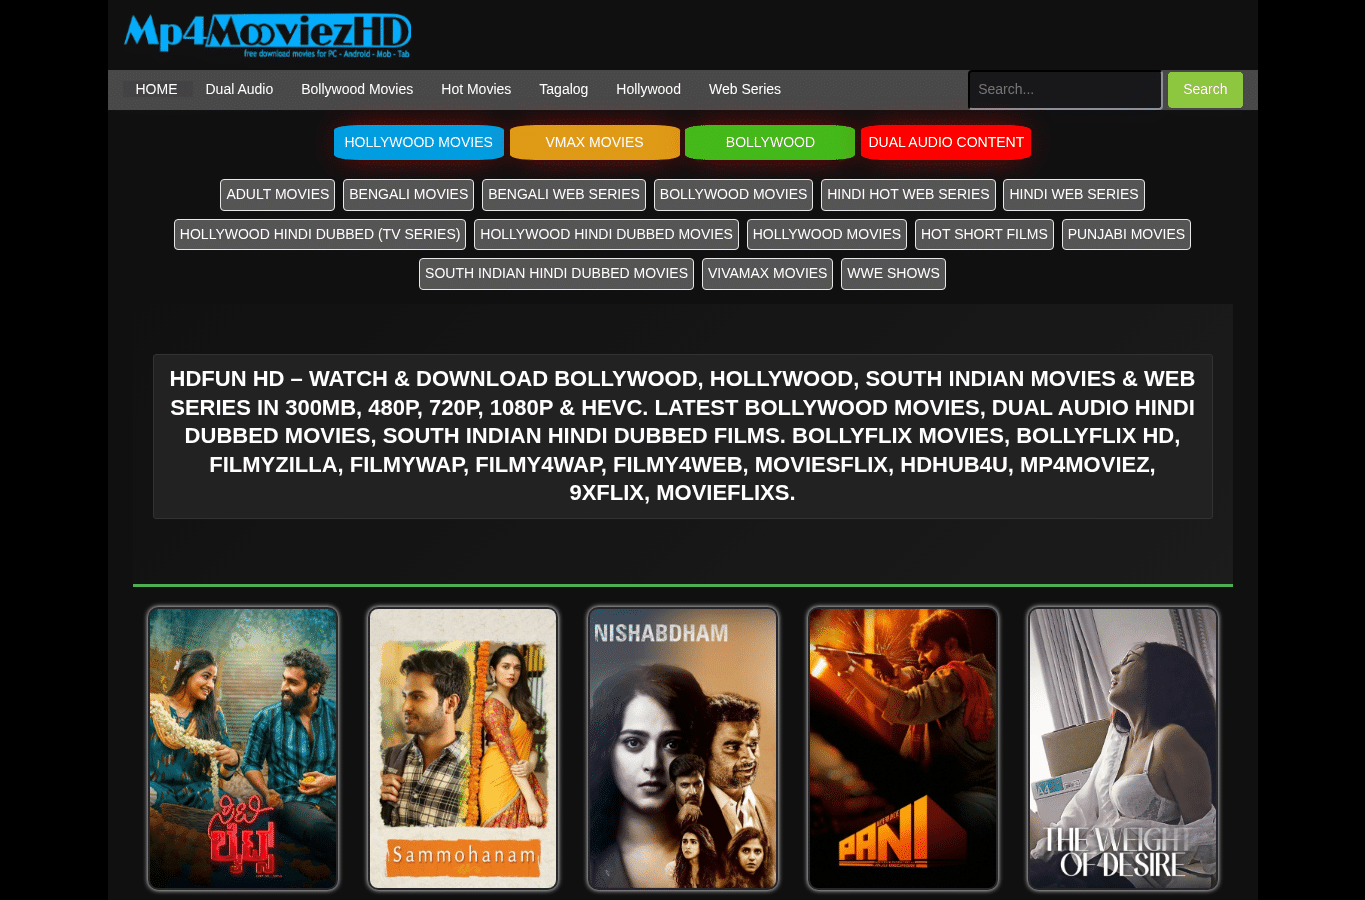Viewport: 1365px width, 900px height.
Task: Open WWE SHOWS category tag
Action: 893,274
